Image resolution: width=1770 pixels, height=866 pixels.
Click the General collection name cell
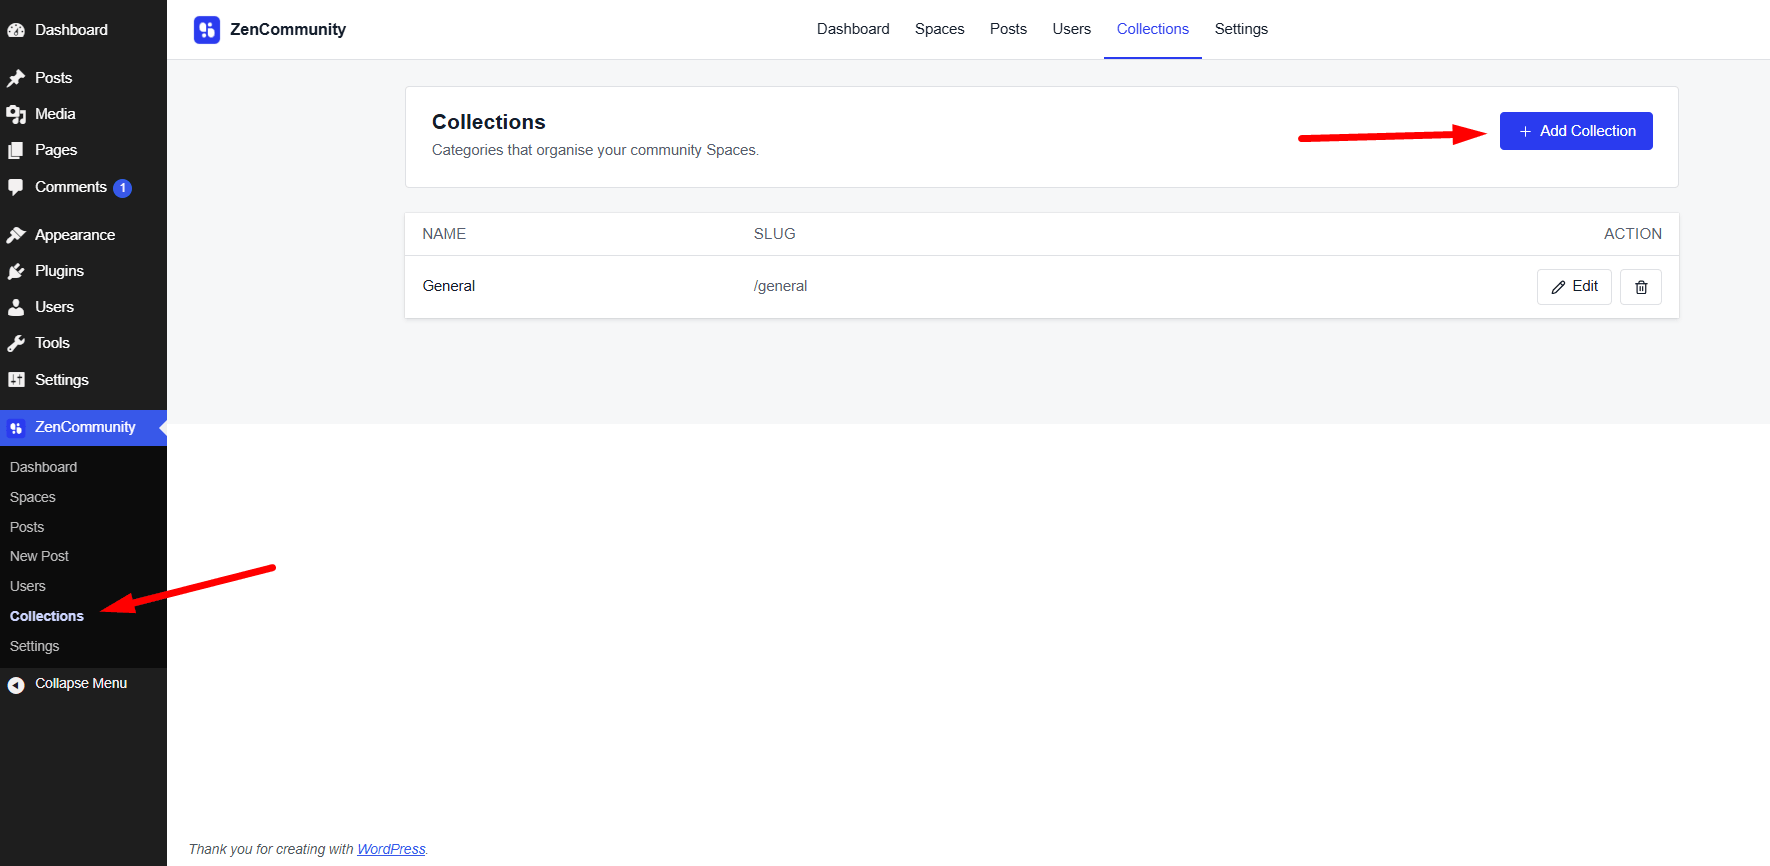pyautogui.click(x=449, y=286)
